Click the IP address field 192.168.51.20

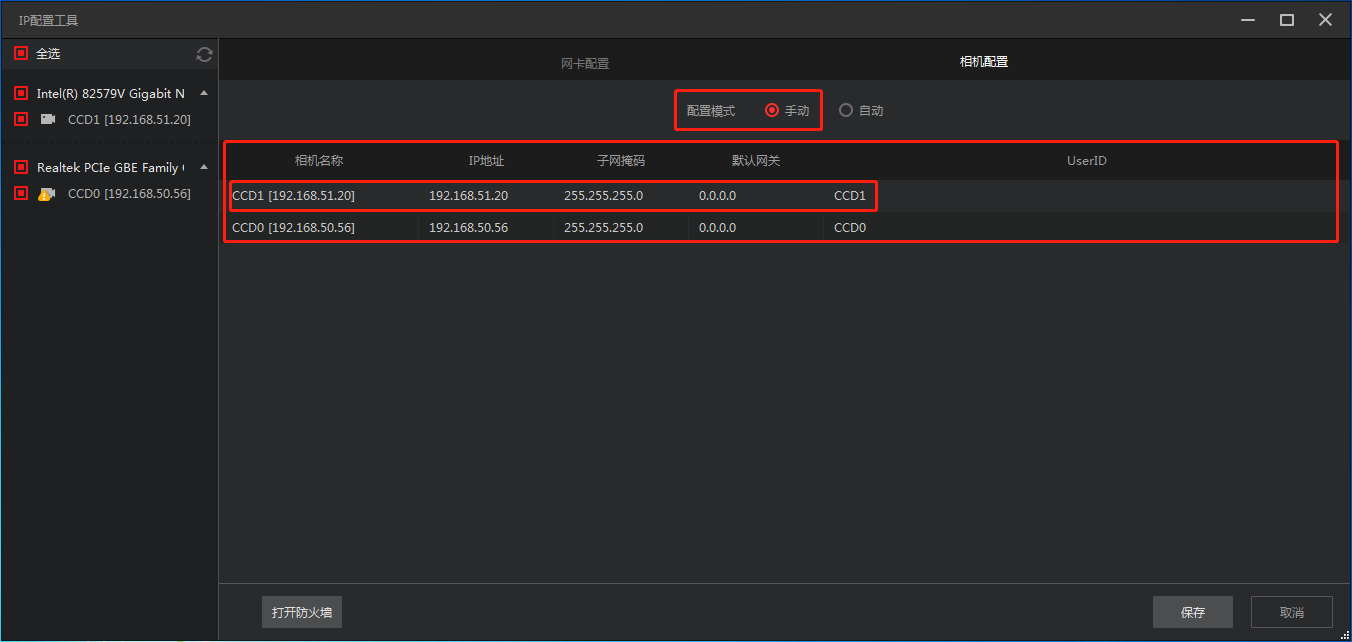[468, 196]
